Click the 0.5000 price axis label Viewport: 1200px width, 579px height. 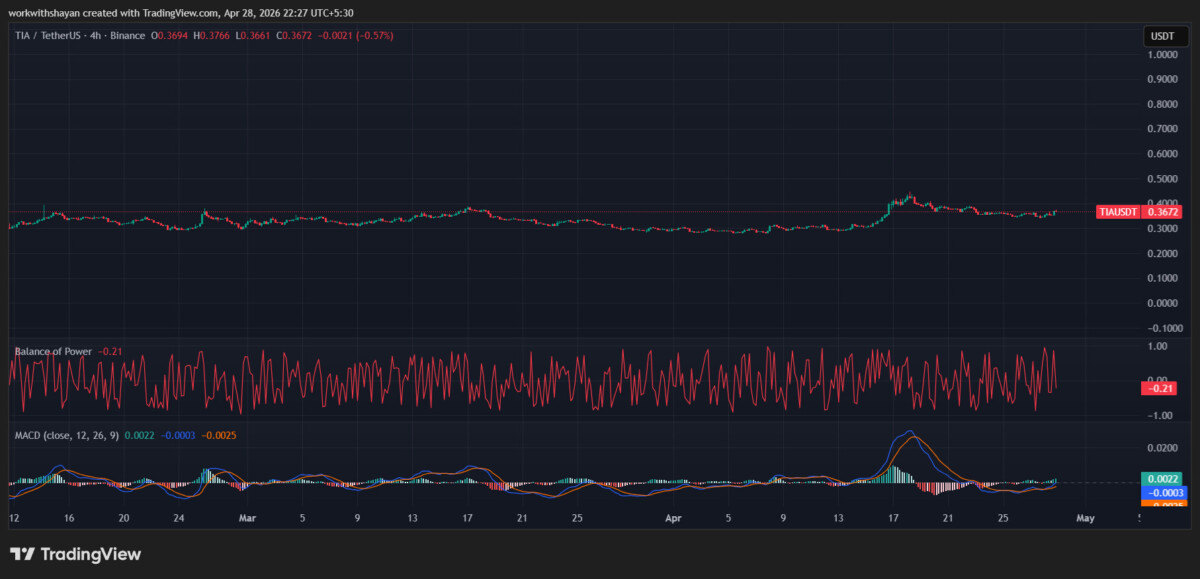(x=1162, y=179)
